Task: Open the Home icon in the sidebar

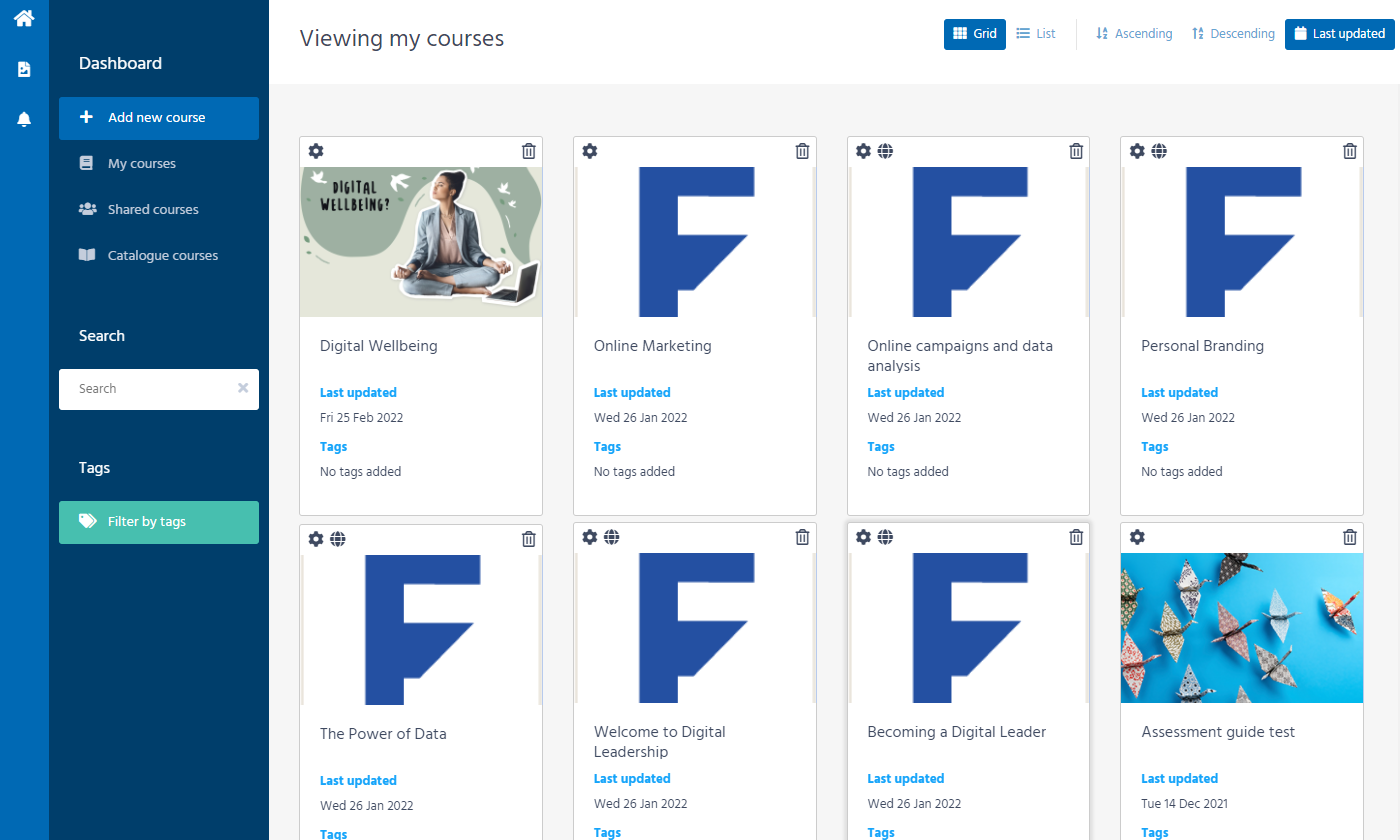Action: point(22,17)
